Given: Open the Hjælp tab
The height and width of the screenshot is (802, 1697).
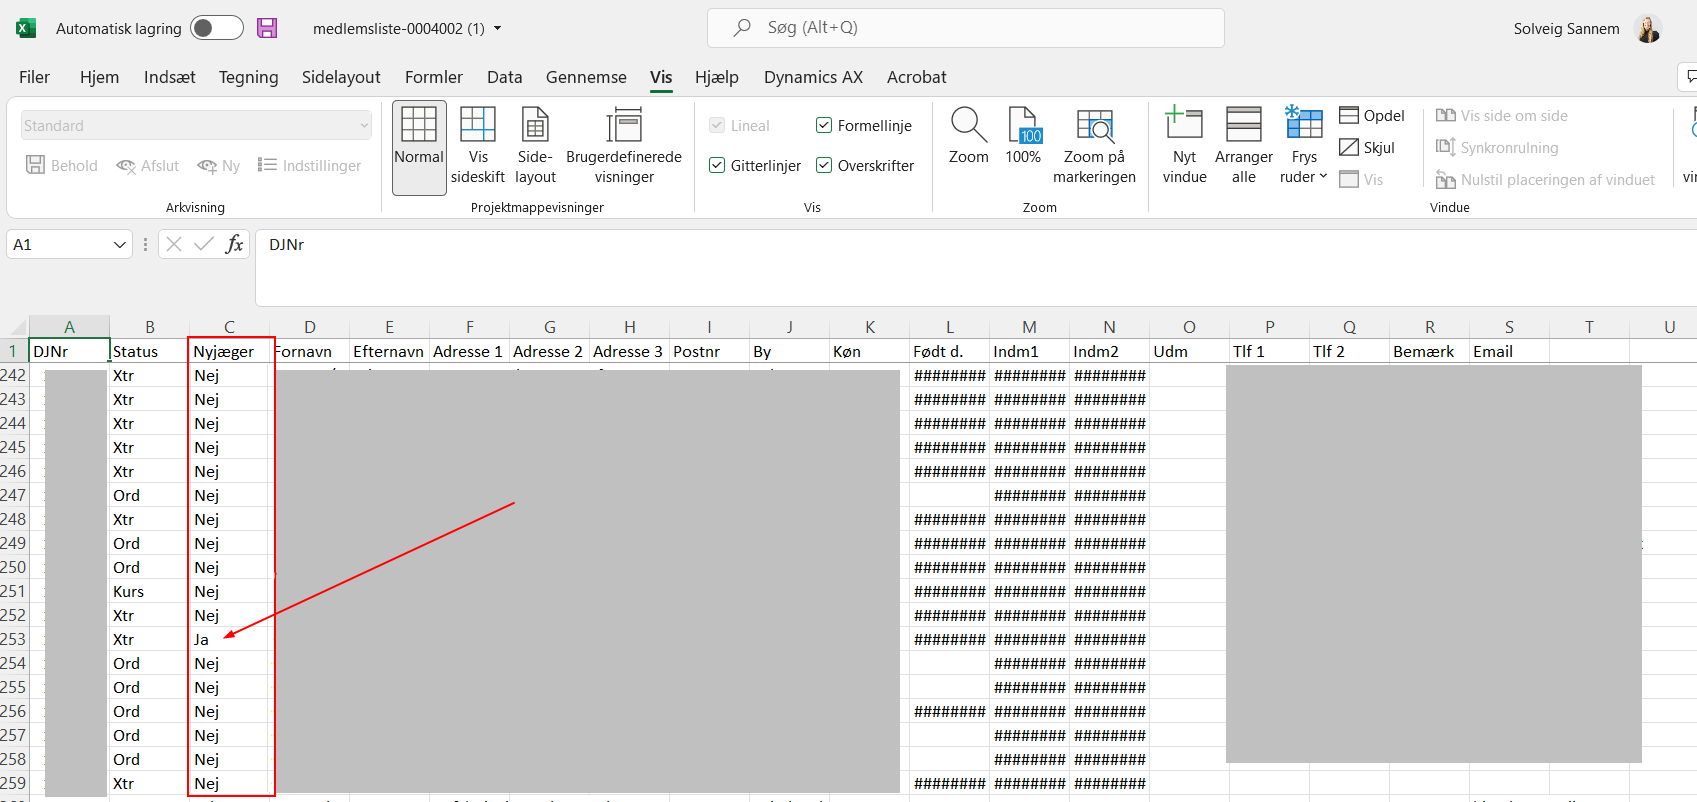Looking at the screenshot, I should [716, 77].
